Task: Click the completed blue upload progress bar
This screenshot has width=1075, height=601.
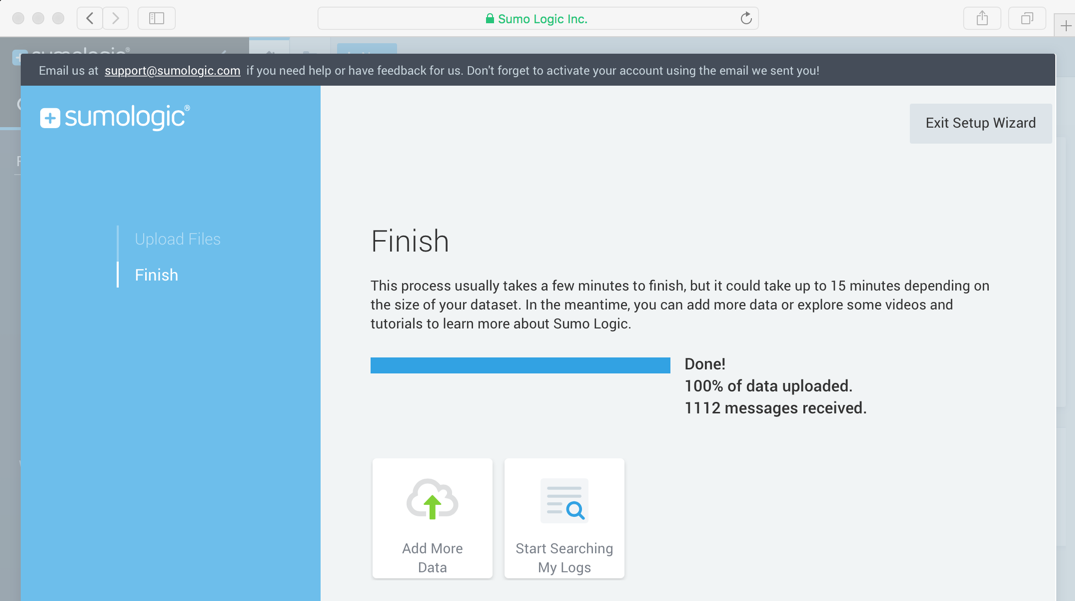Action: pos(520,365)
